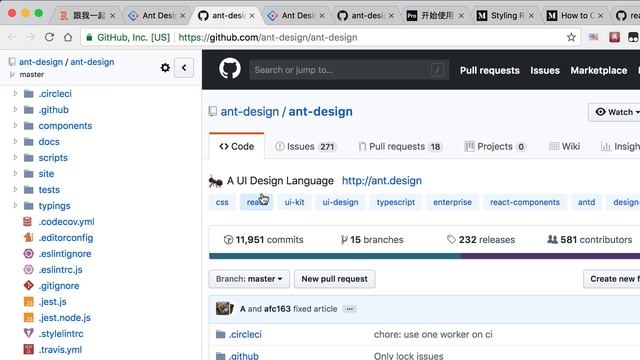Open Octotree settings gear

tap(165, 67)
